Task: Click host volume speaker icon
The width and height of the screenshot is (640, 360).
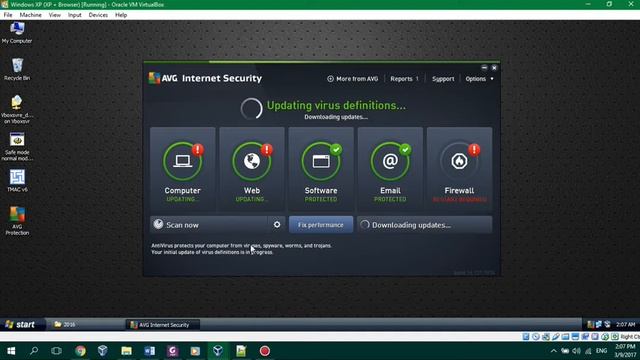Action: [x=576, y=351]
